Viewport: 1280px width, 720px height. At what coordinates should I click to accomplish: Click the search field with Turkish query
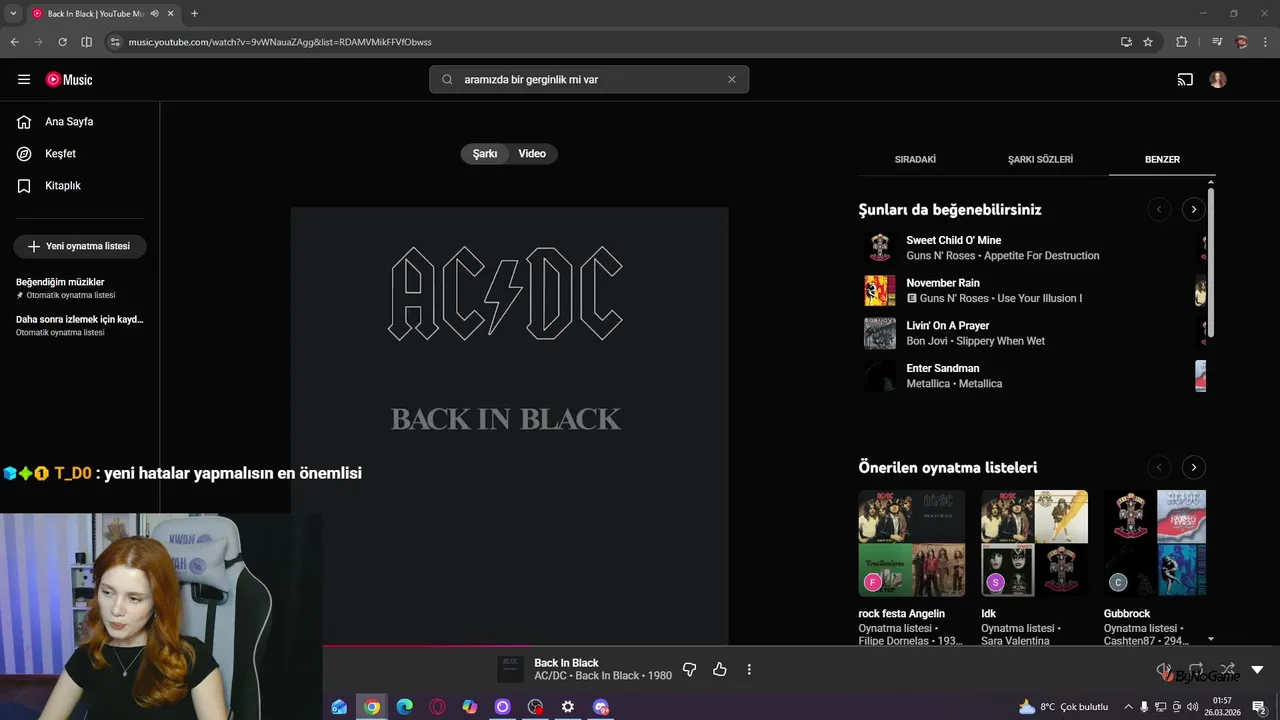click(x=589, y=79)
